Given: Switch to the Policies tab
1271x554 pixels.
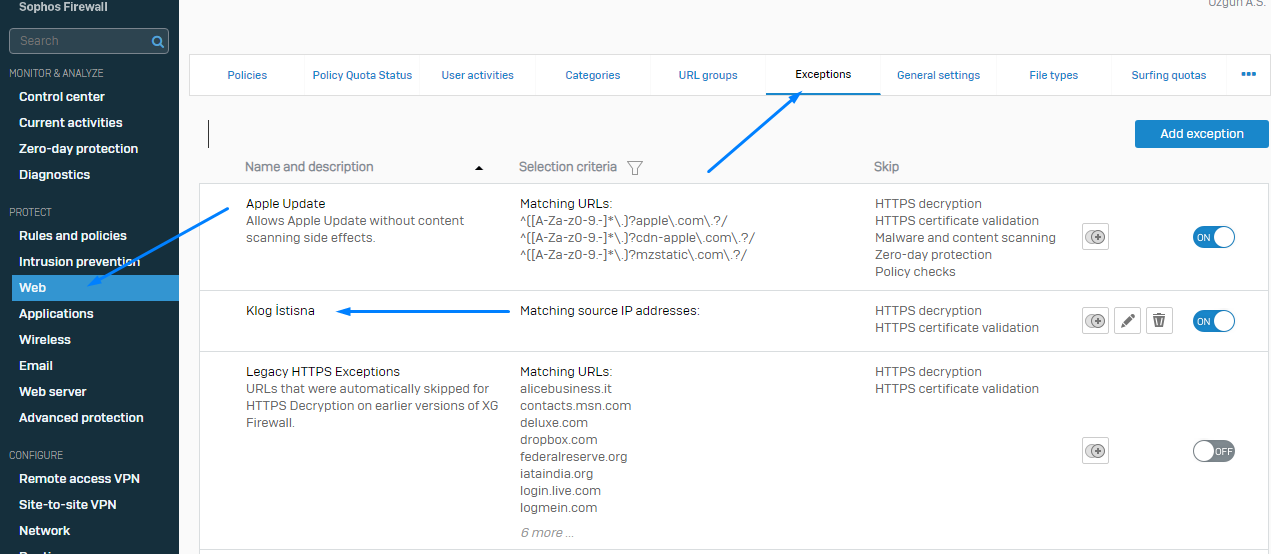Looking at the screenshot, I should [x=247, y=75].
